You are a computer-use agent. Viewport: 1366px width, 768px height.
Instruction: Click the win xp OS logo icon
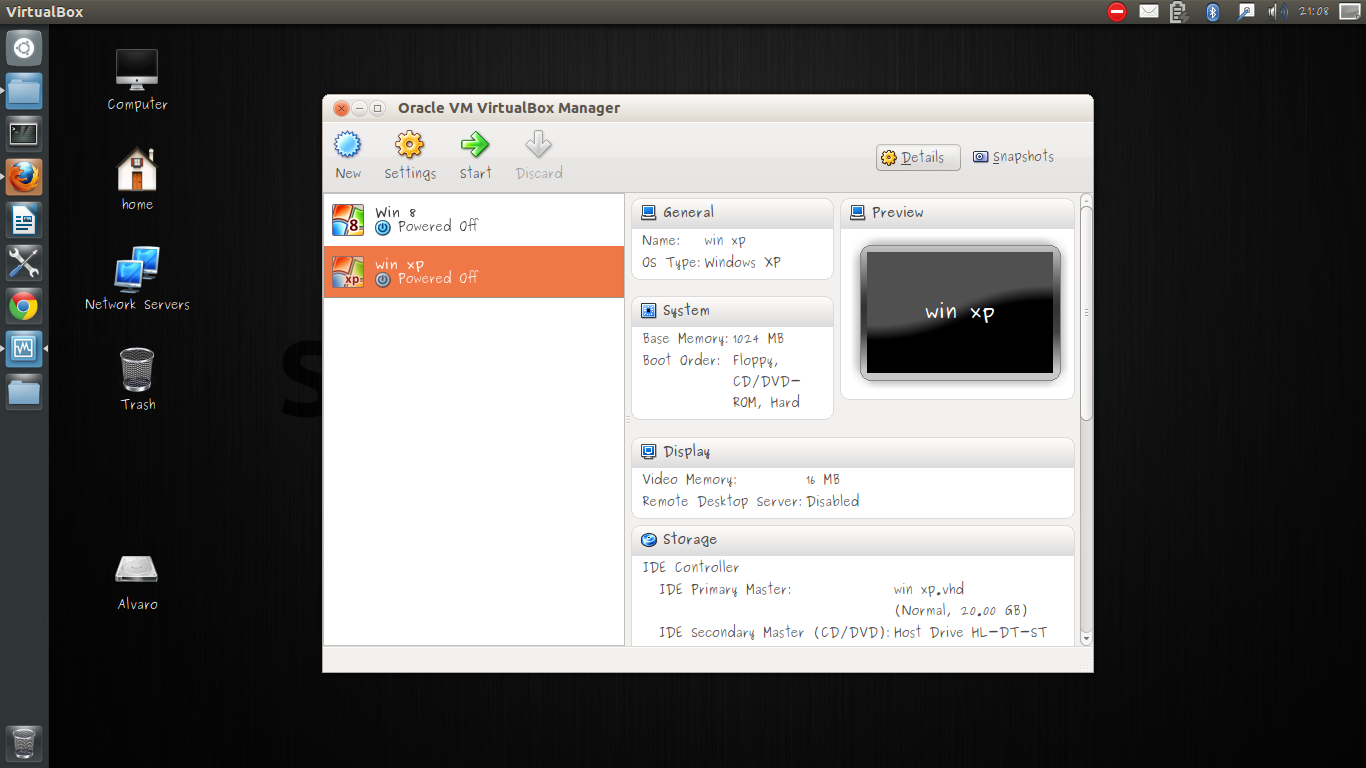pos(348,271)
